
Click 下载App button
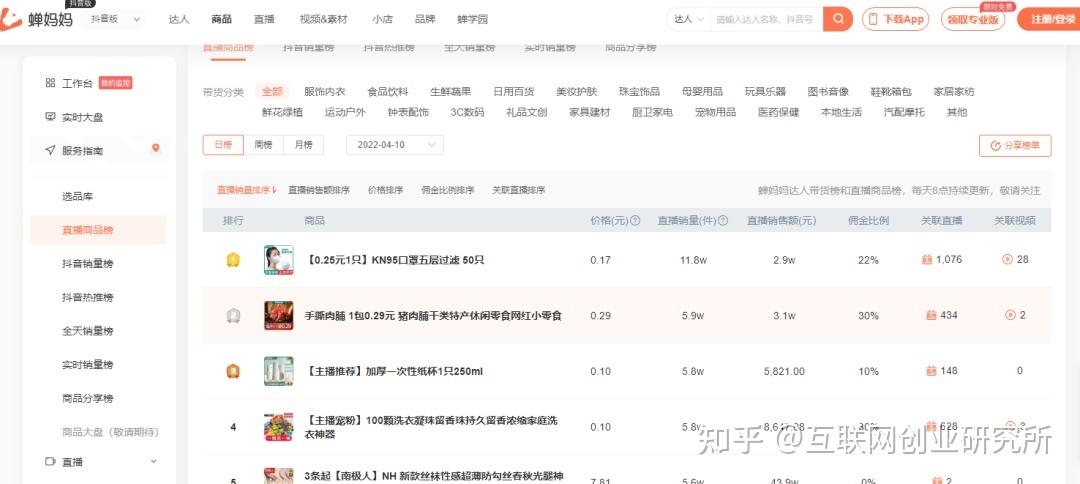[895, 19]
